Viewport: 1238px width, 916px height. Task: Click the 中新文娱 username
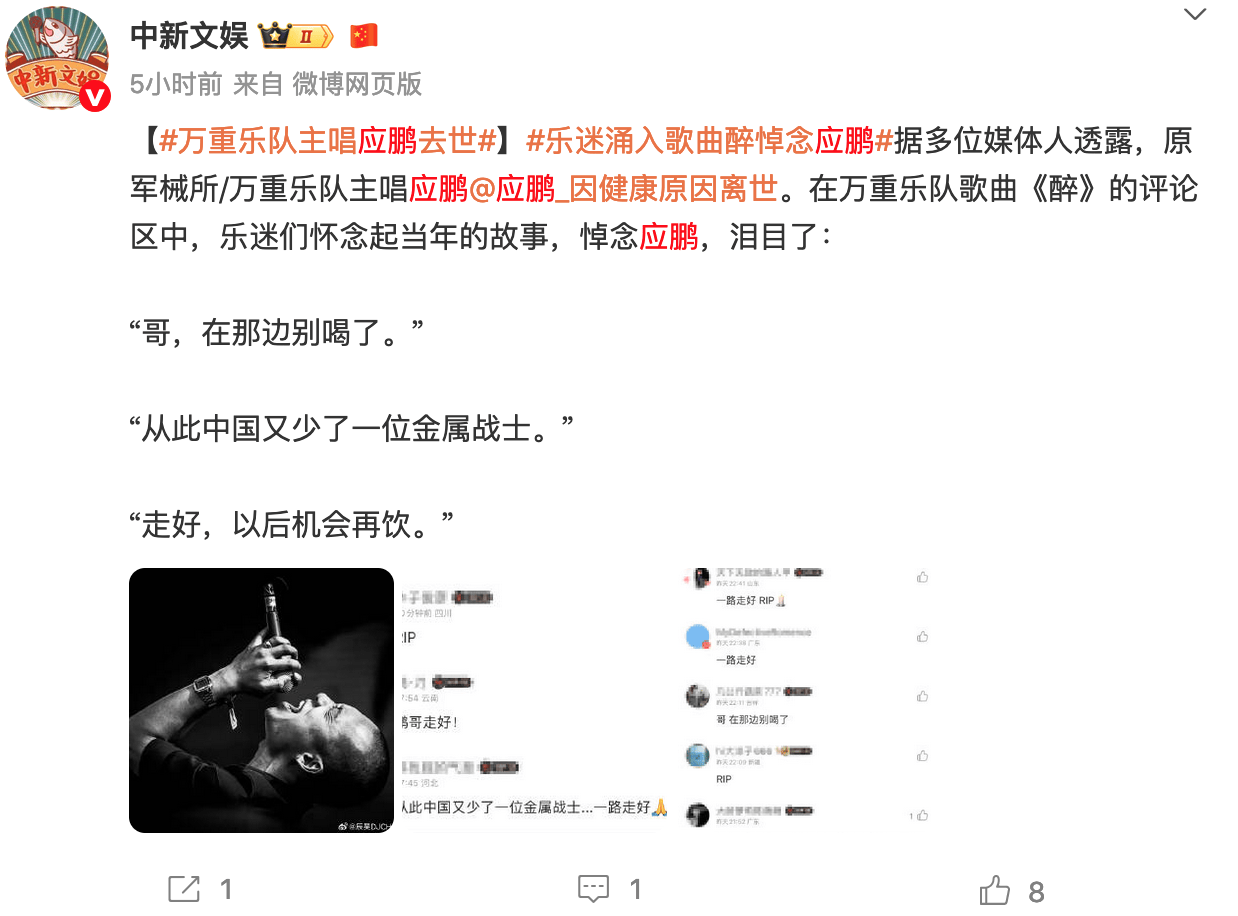189,37
